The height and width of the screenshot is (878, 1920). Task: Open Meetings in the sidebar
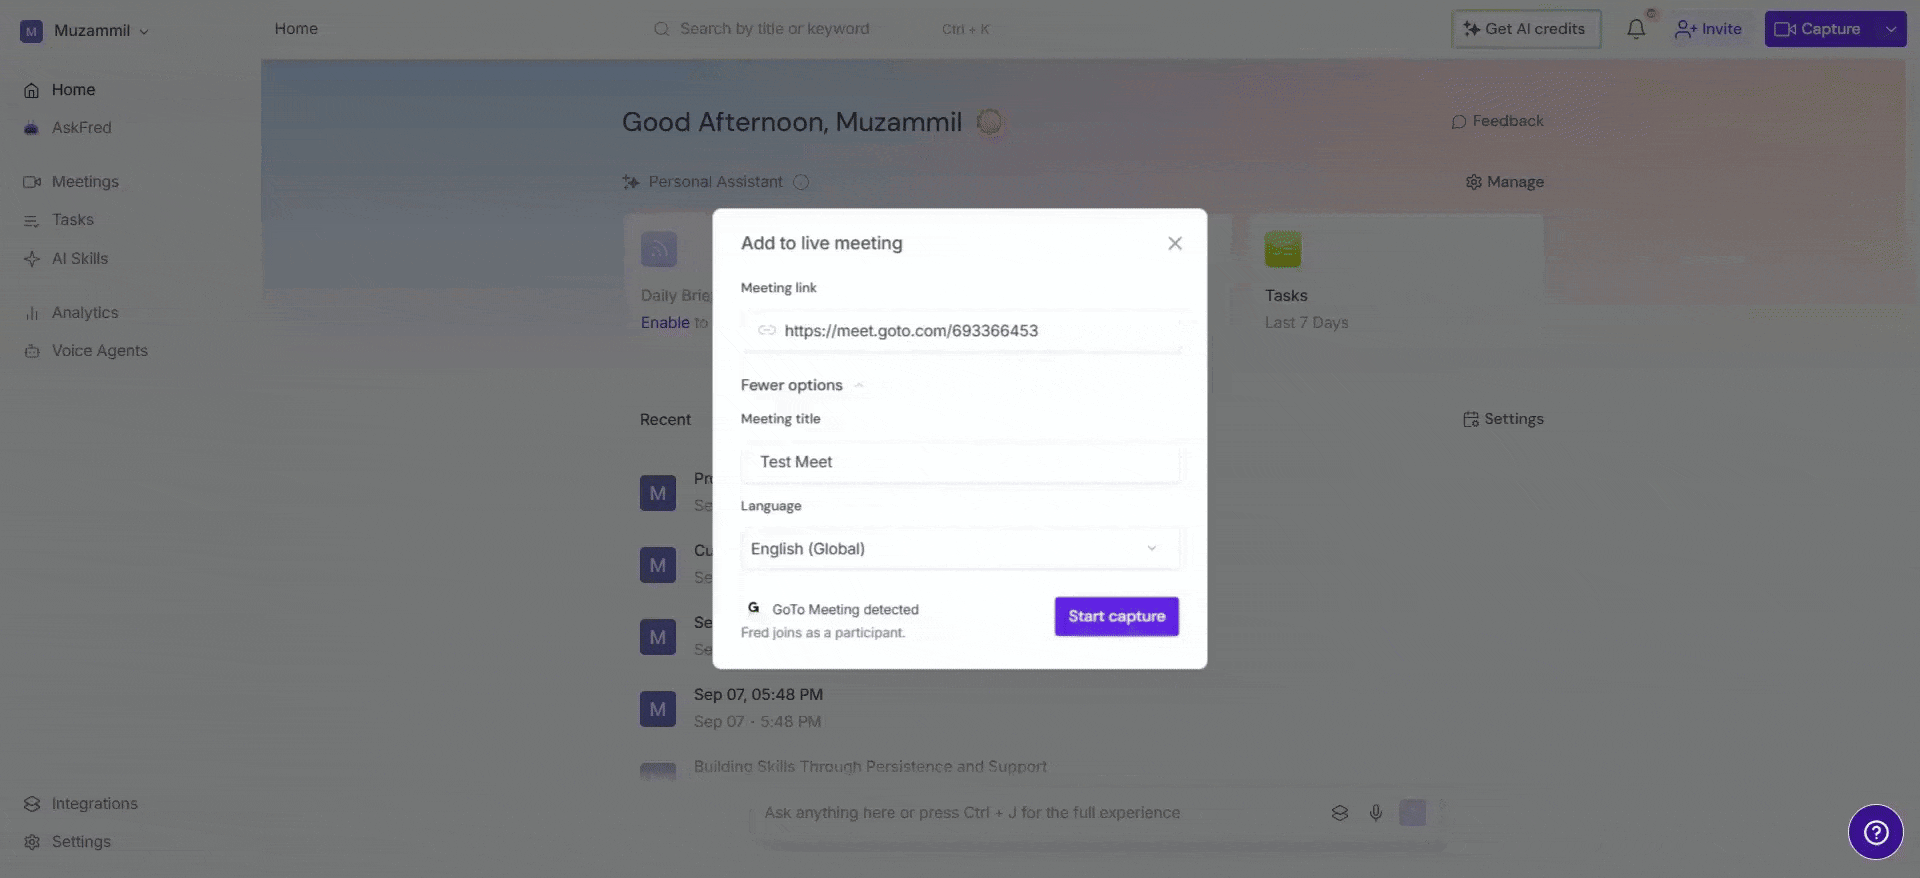pos(71,182)
